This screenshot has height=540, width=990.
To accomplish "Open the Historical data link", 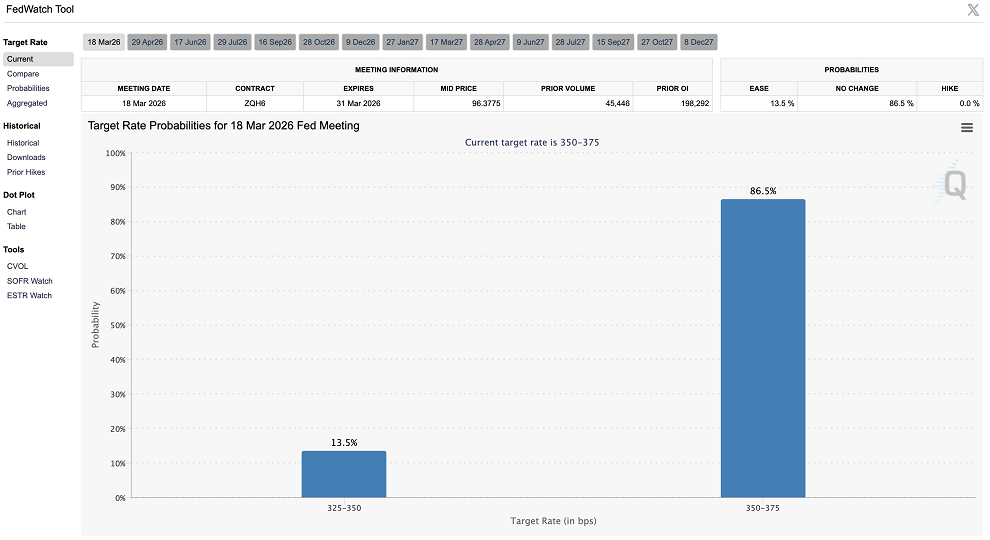I will tap(23, 143).
